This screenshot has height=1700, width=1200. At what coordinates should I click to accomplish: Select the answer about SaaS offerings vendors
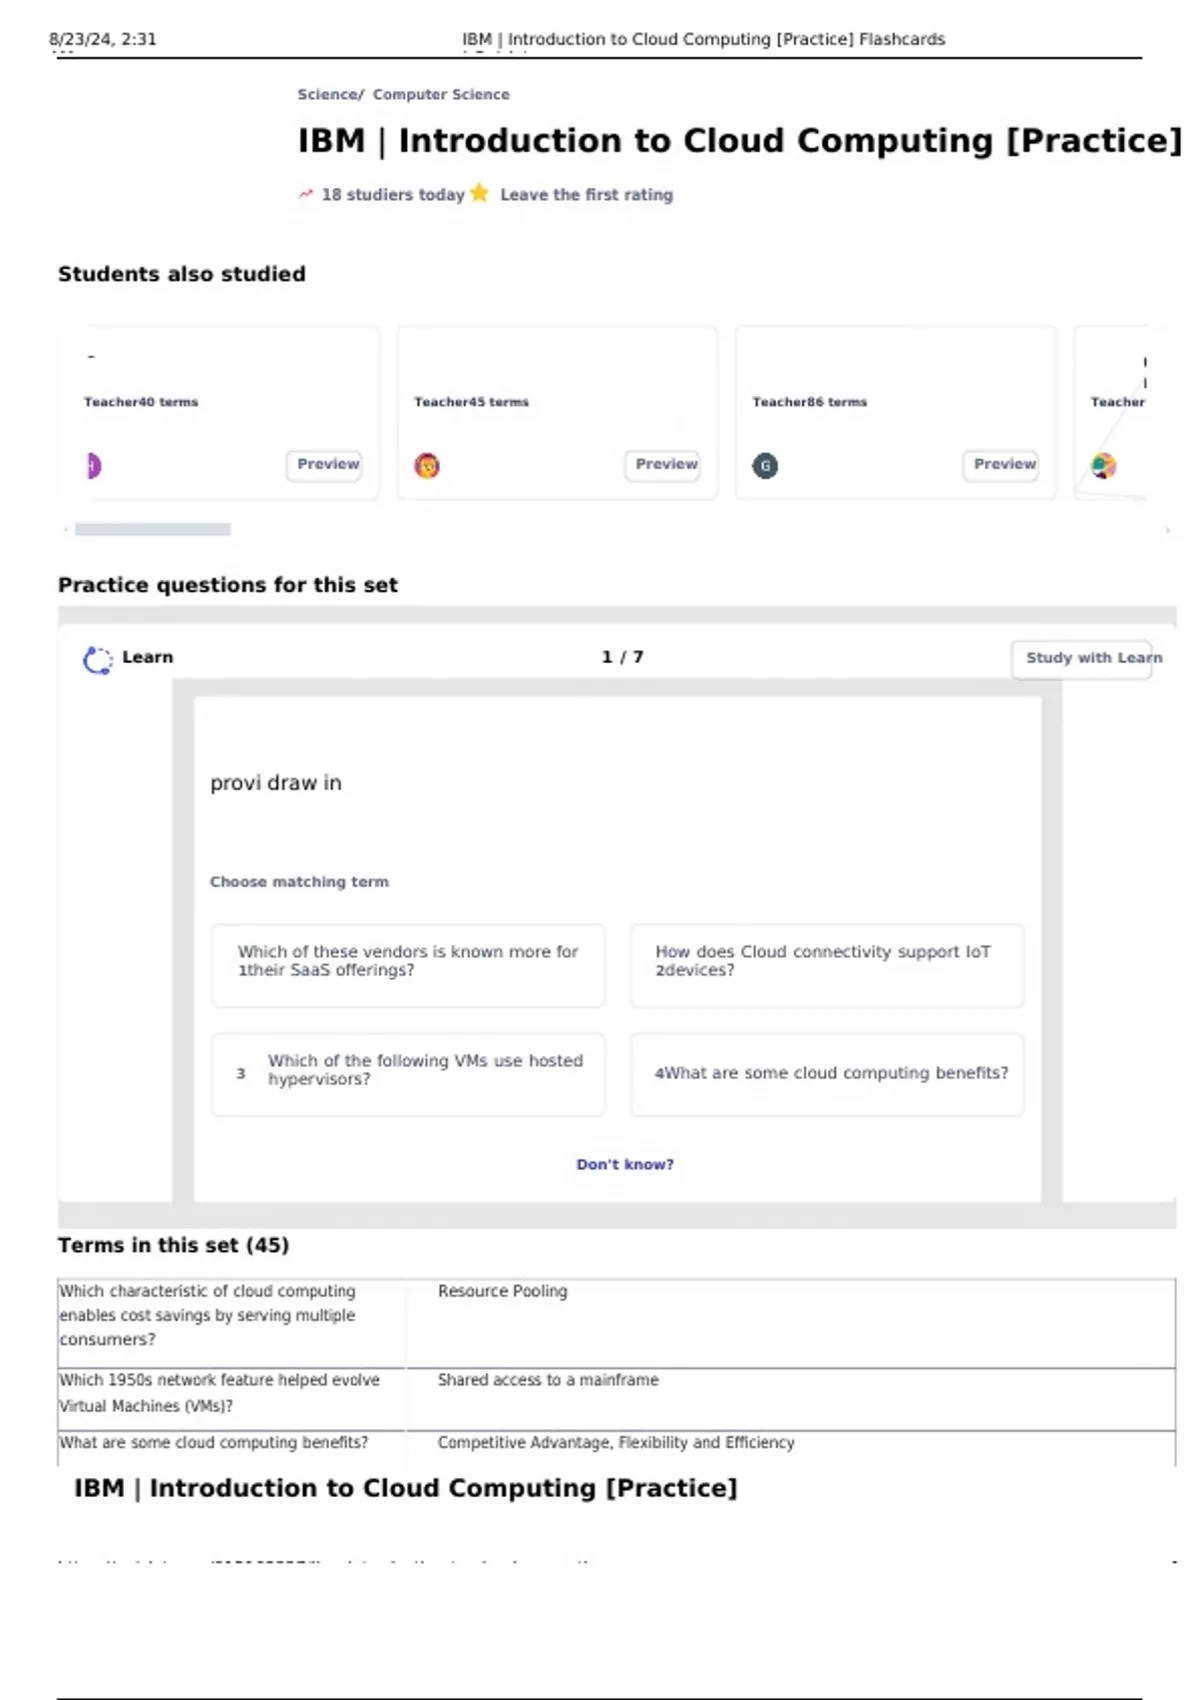[x=408, y=962]
